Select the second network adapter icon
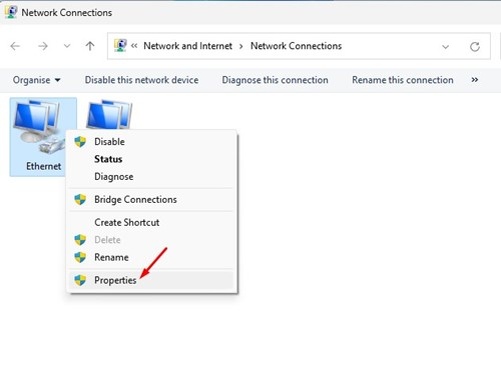The height and width of the screenshot is (380, 501). point(109,114)
